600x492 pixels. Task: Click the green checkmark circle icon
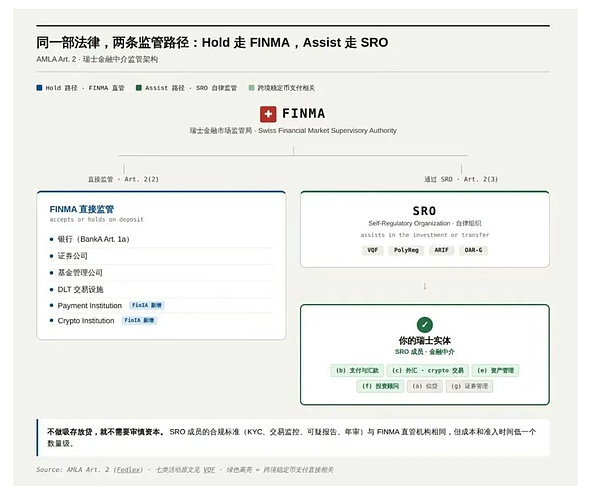coord(424,325)
